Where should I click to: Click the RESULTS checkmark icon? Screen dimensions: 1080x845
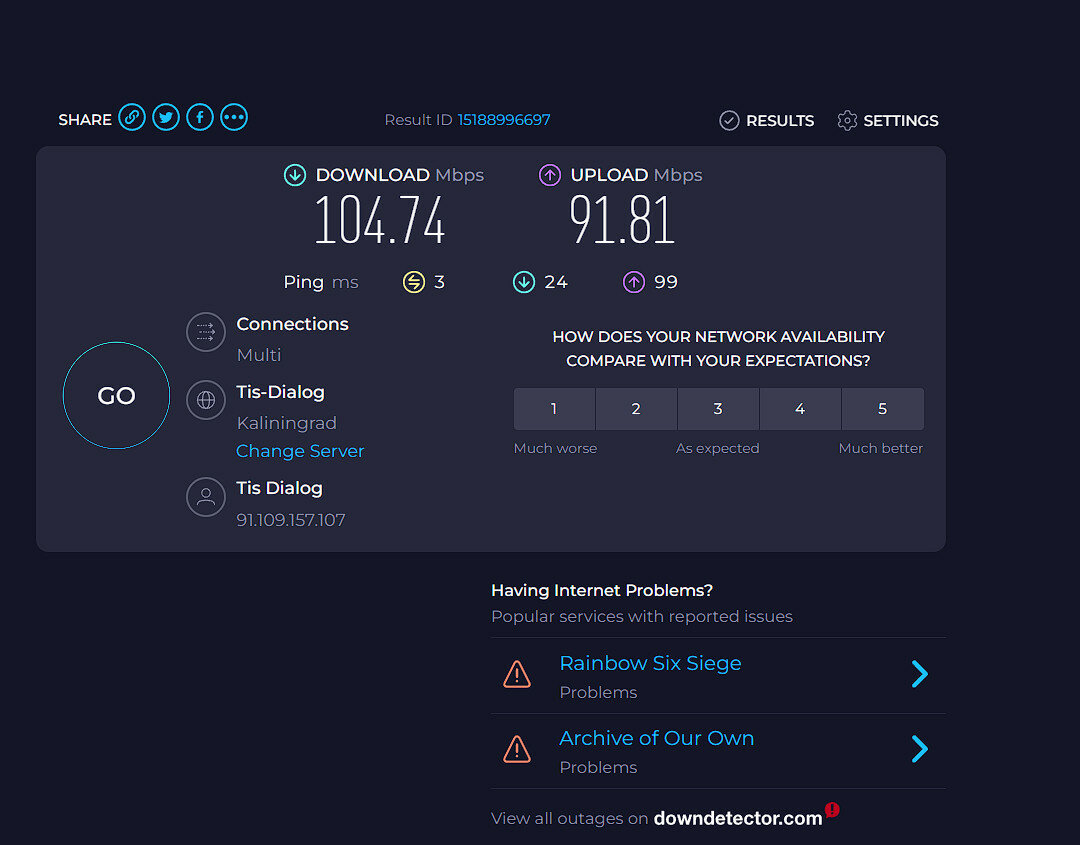(x=729, y=121)
